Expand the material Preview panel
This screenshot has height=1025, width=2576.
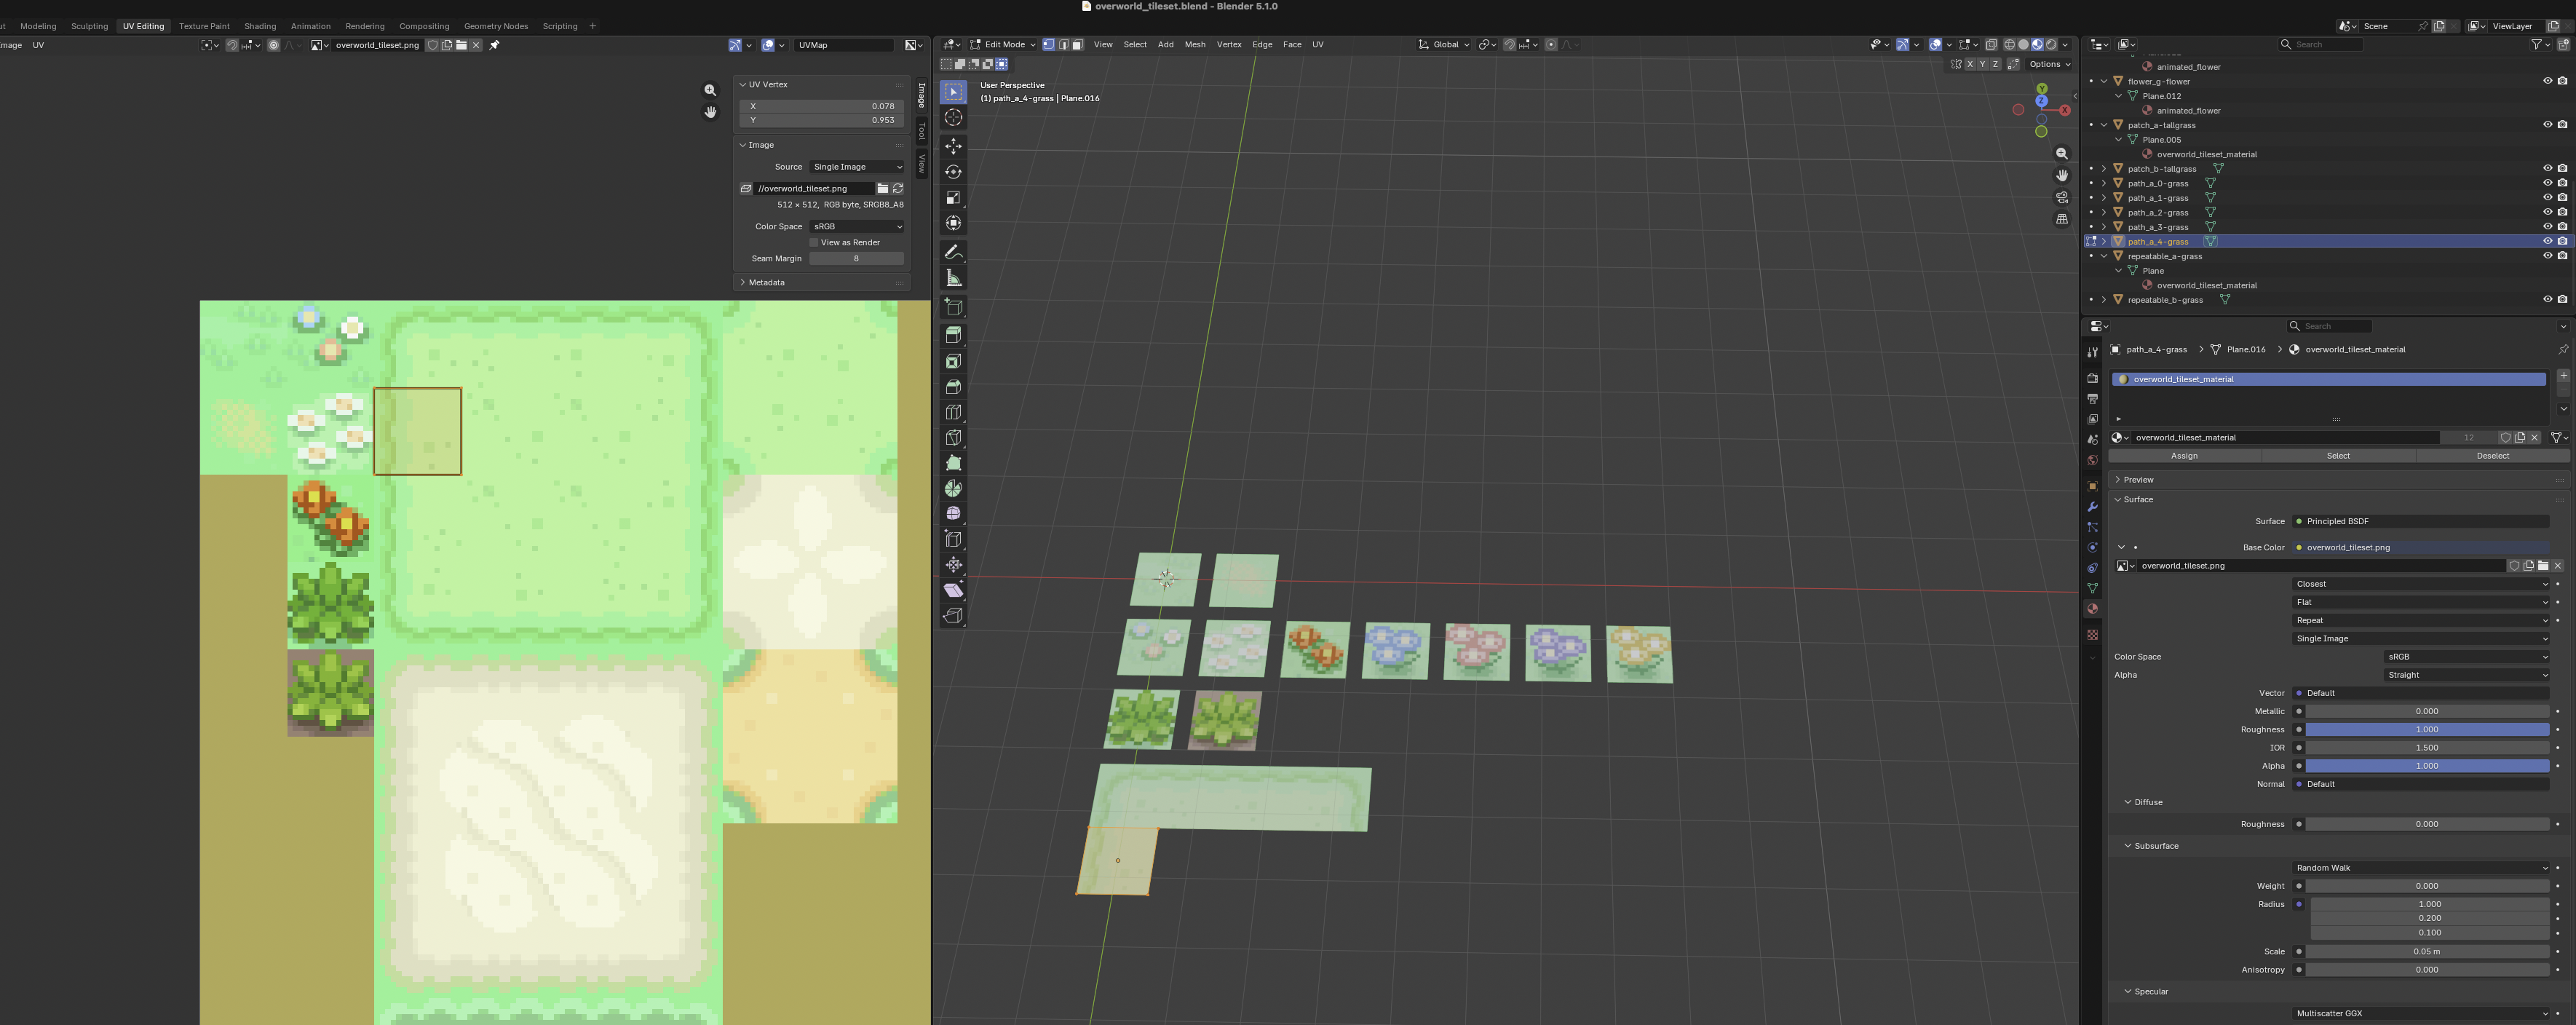2137,480
